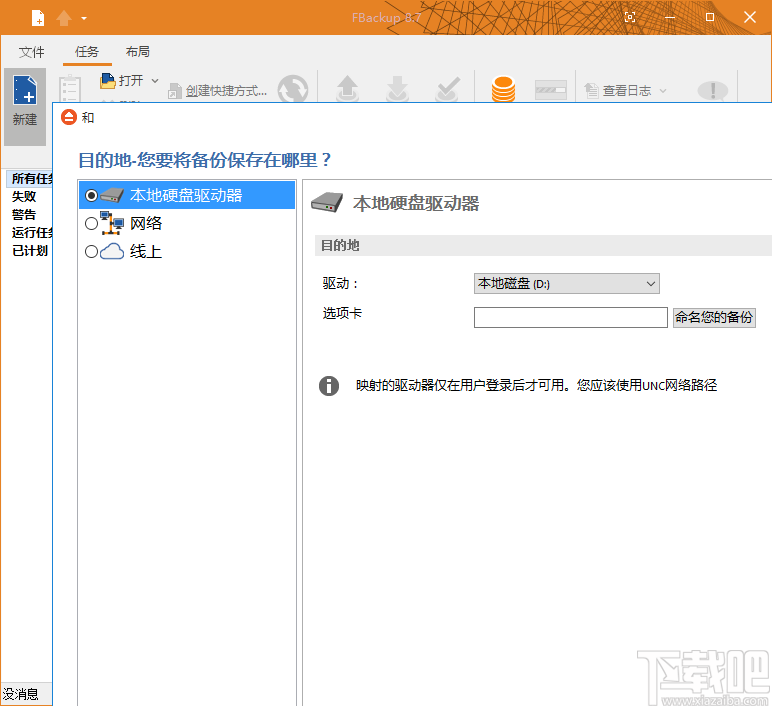Click the Restore down-arrow icon
772x706 pixels.
(x=397, y=89)
